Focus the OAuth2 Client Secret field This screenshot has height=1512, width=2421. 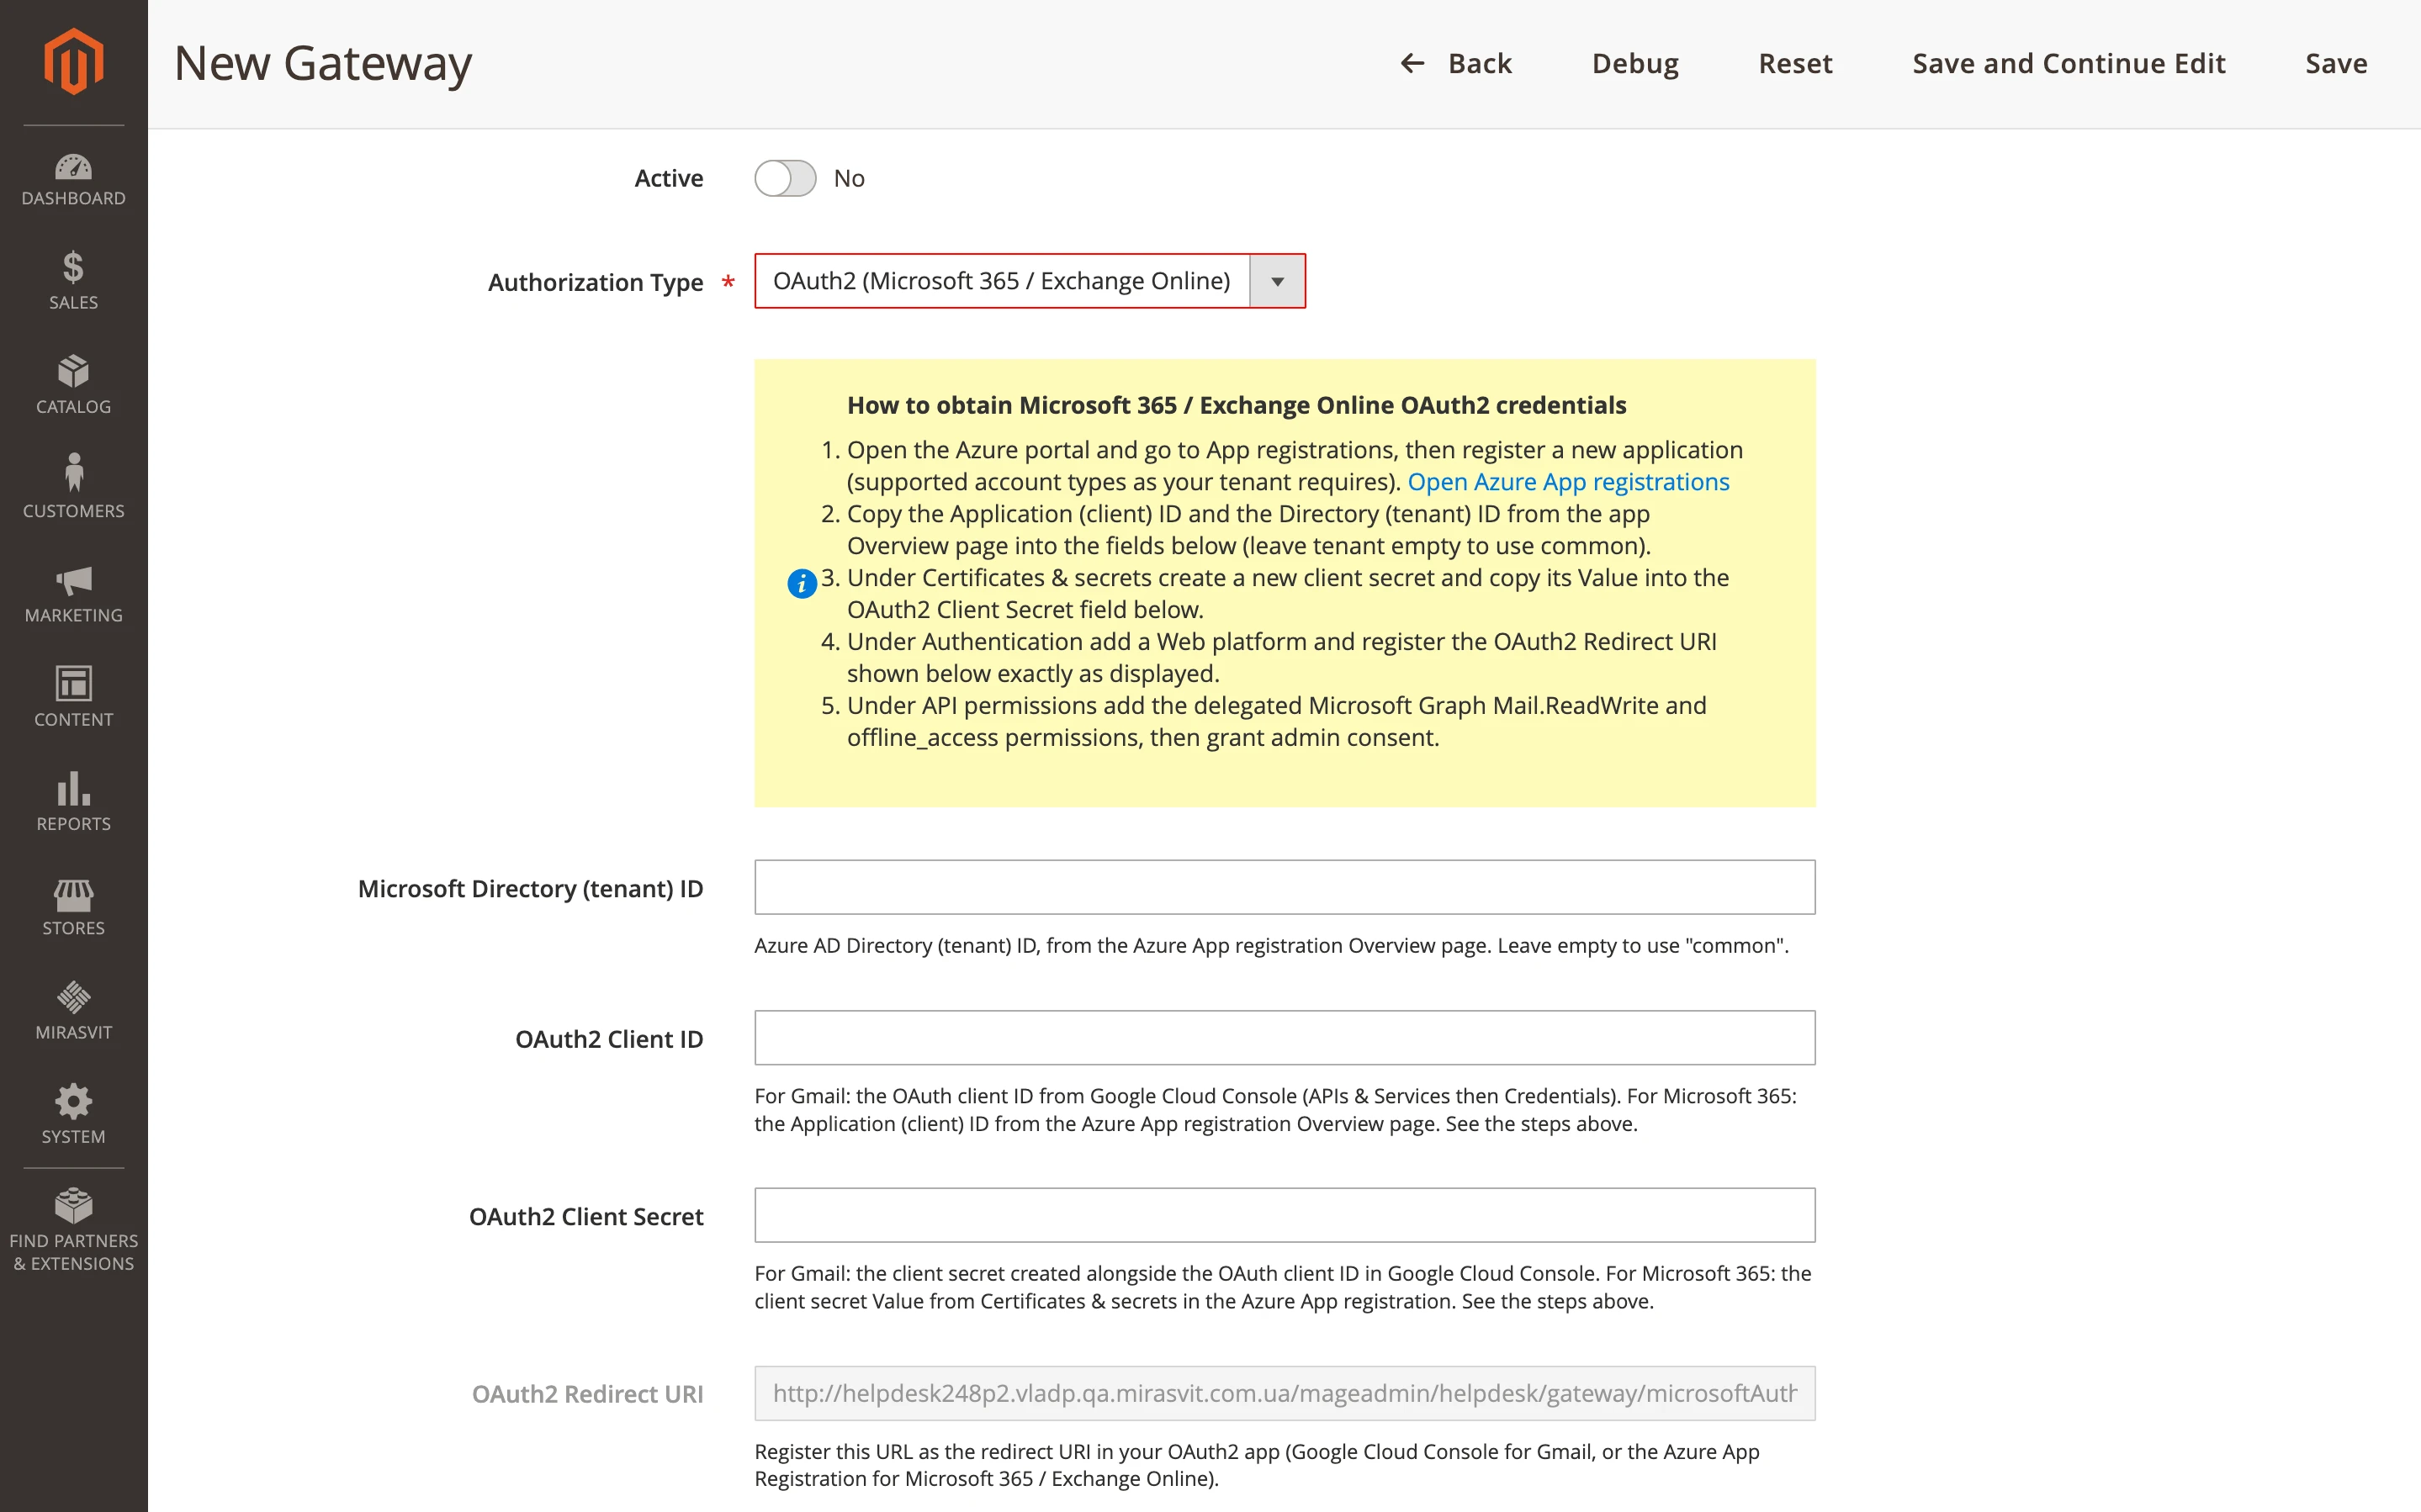1284,1215
